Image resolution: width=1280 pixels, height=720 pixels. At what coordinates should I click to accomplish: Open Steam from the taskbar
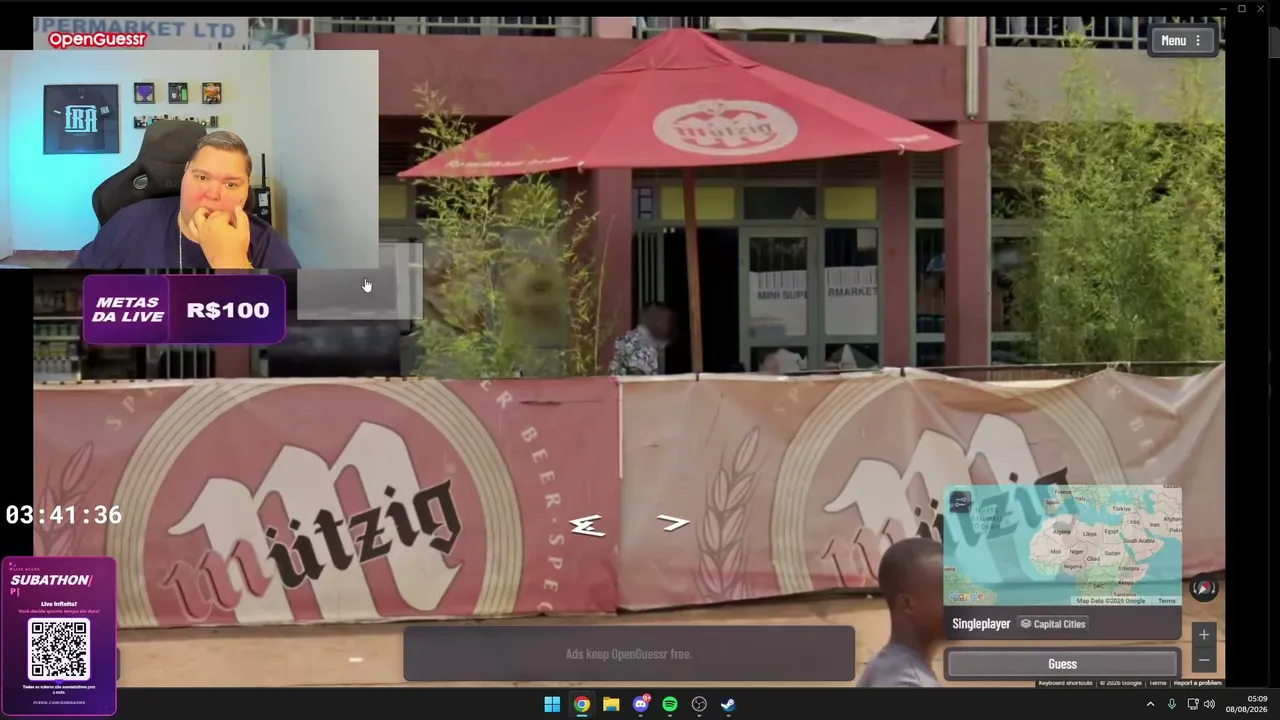(728, 704)
